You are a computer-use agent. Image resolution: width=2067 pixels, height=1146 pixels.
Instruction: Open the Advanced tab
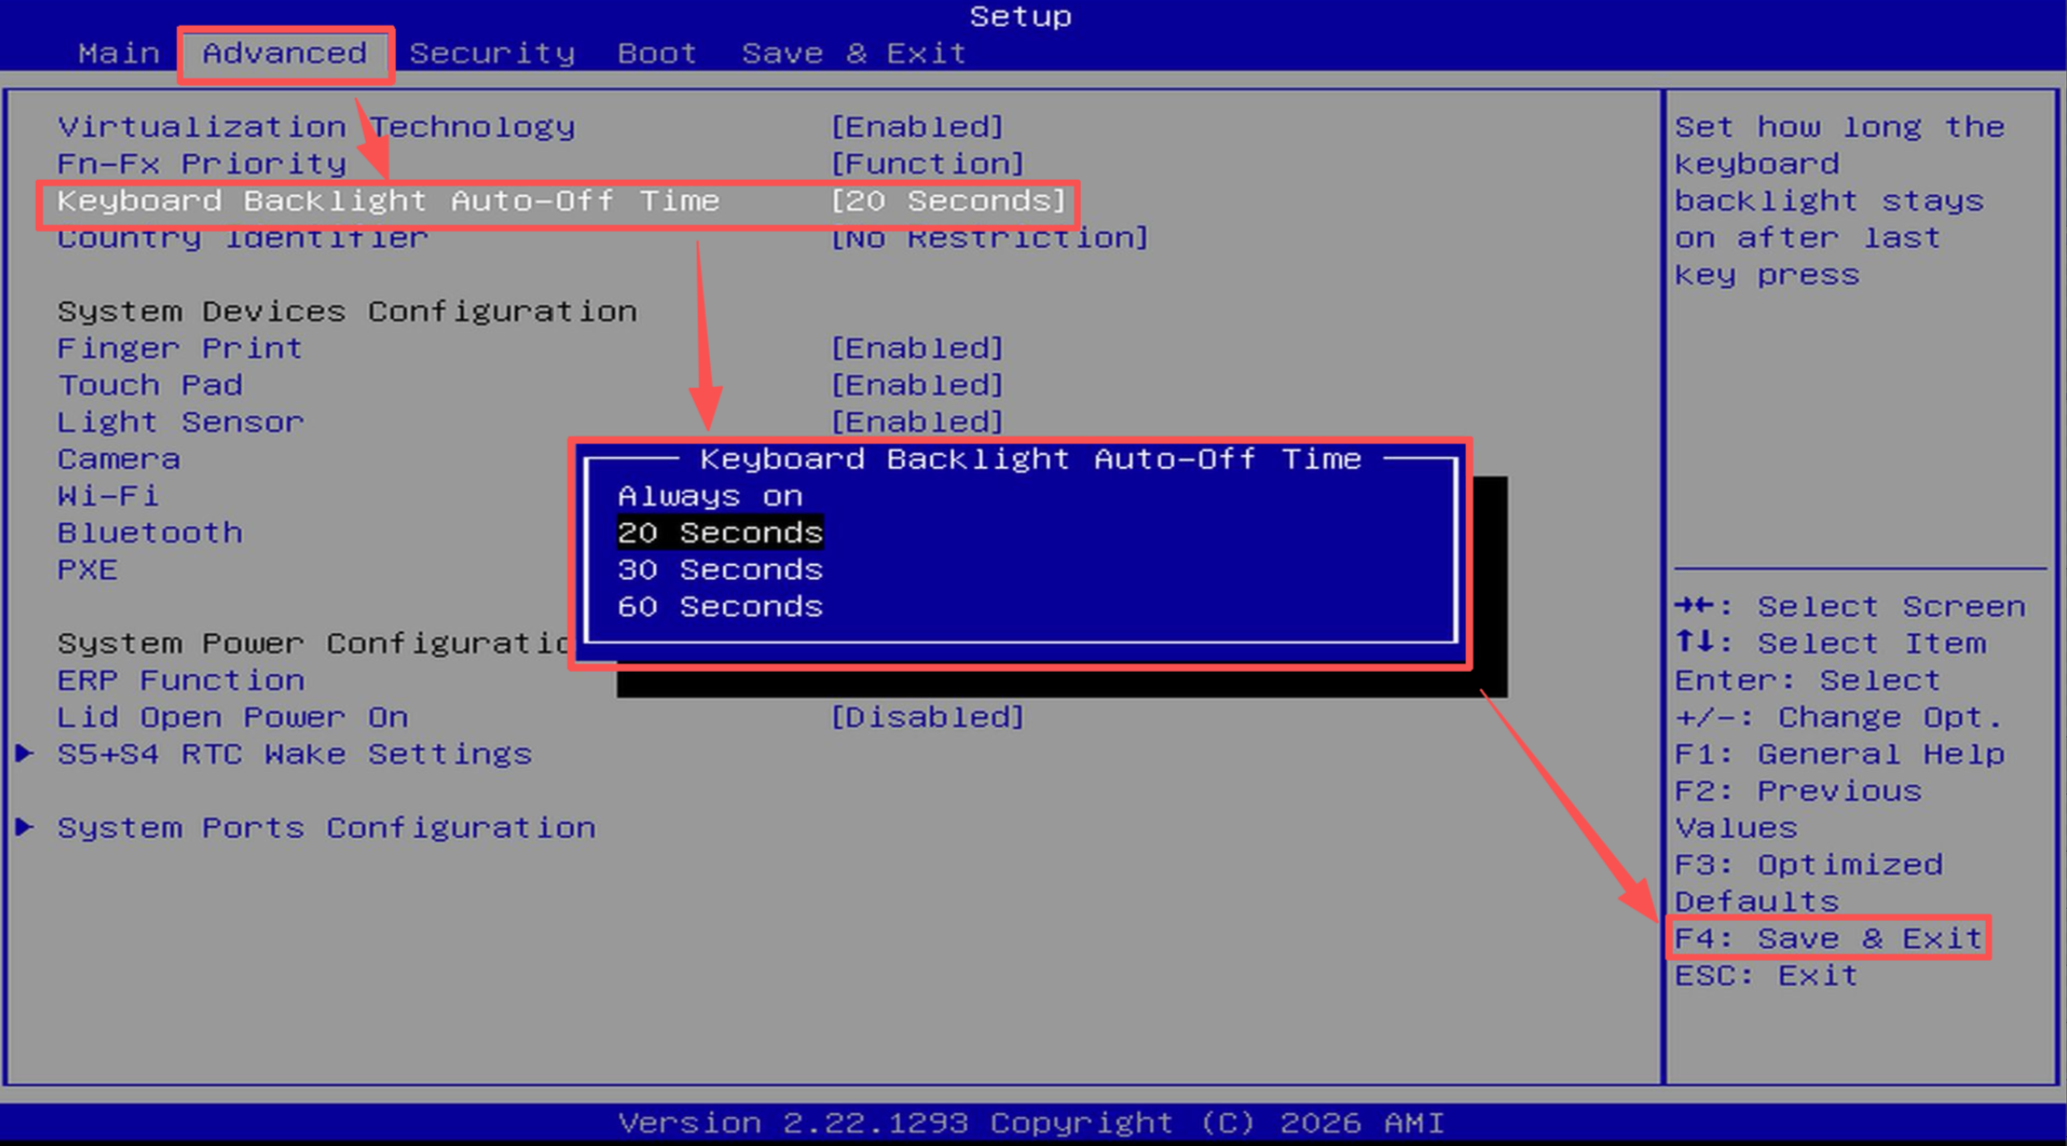pos(285,53)
